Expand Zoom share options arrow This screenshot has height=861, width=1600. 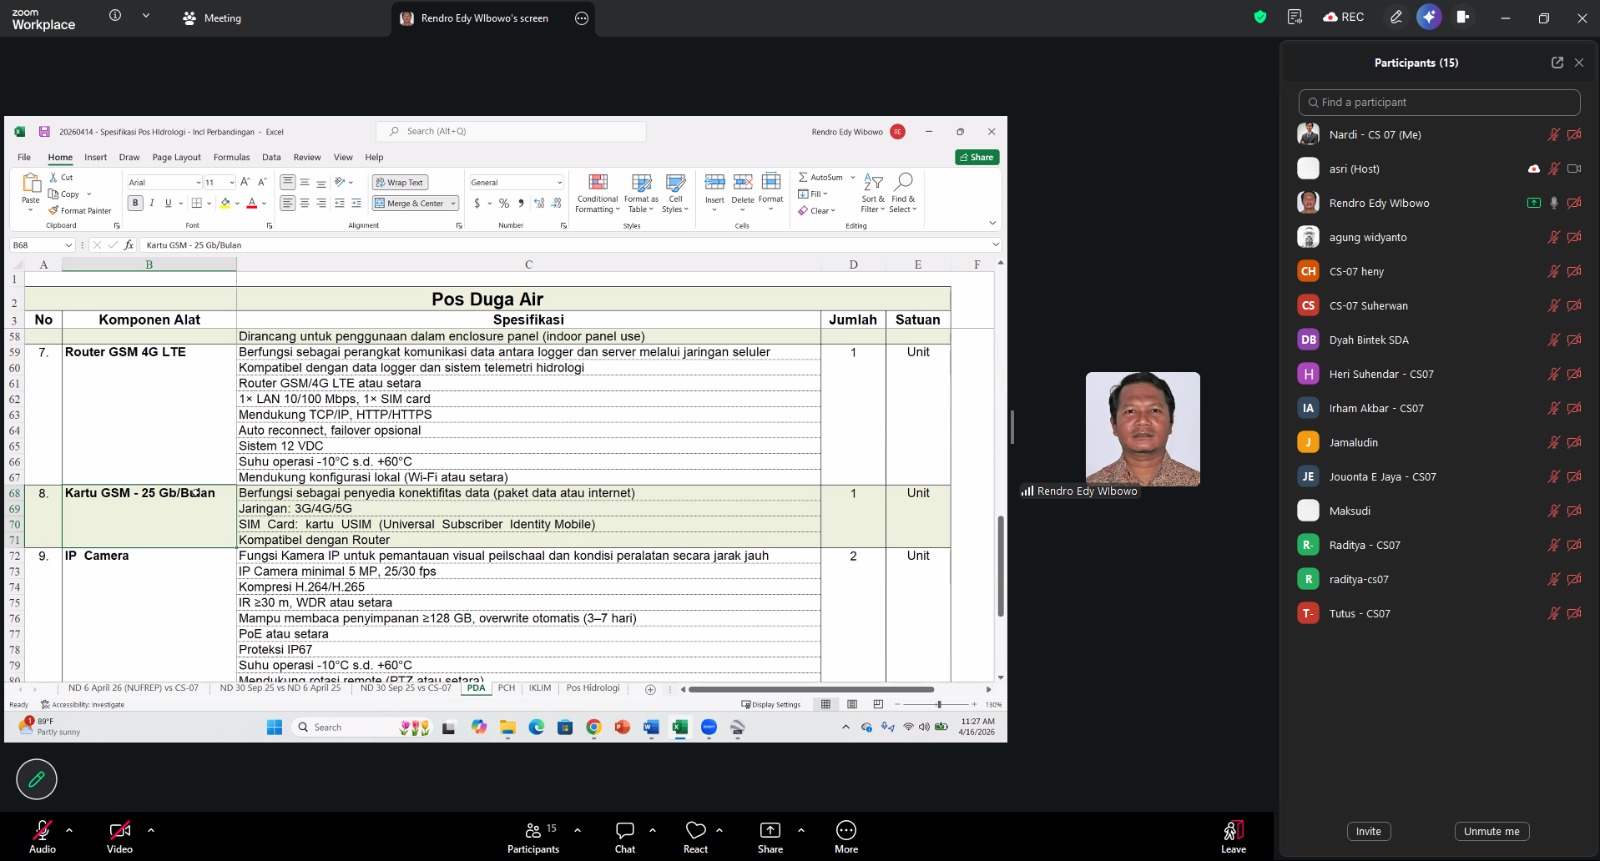[x=801, y=830]
